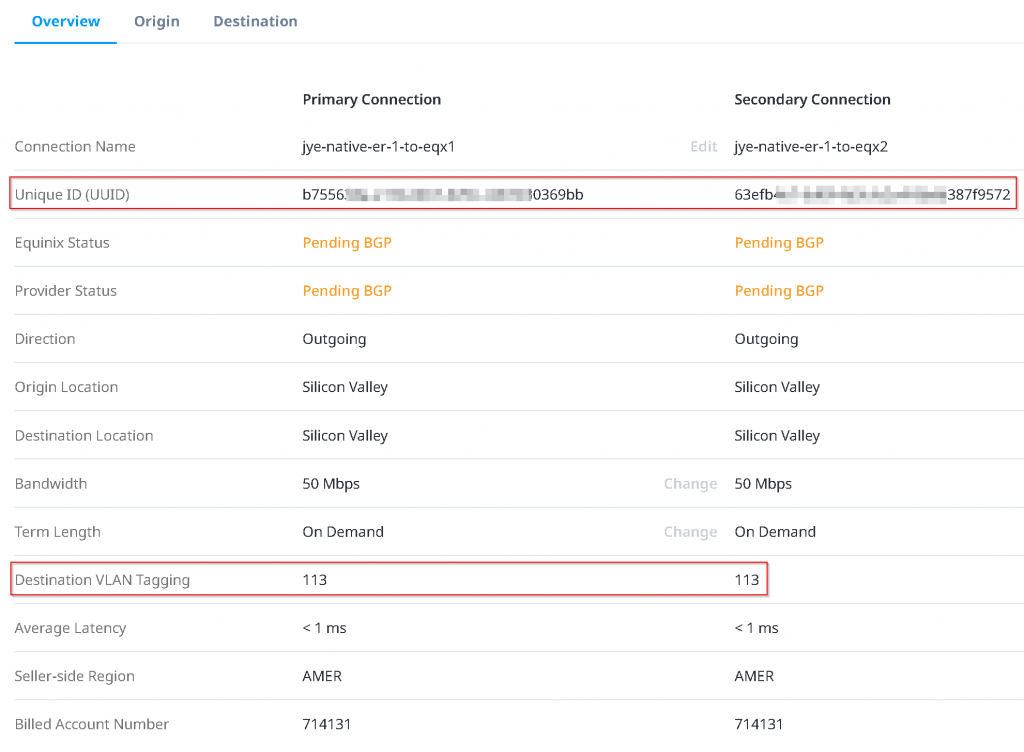
Task: Open the Origin tab
Action: coord(157,21)
